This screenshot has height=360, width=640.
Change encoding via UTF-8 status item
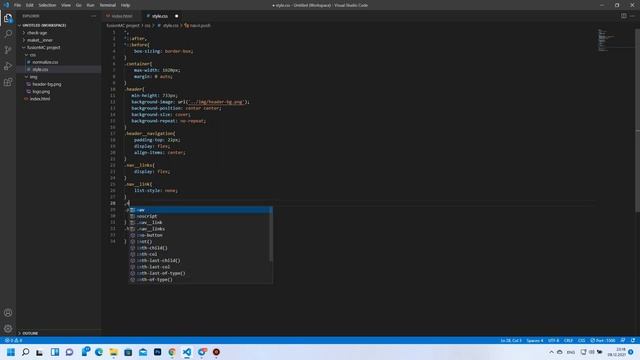pos(553,340)
